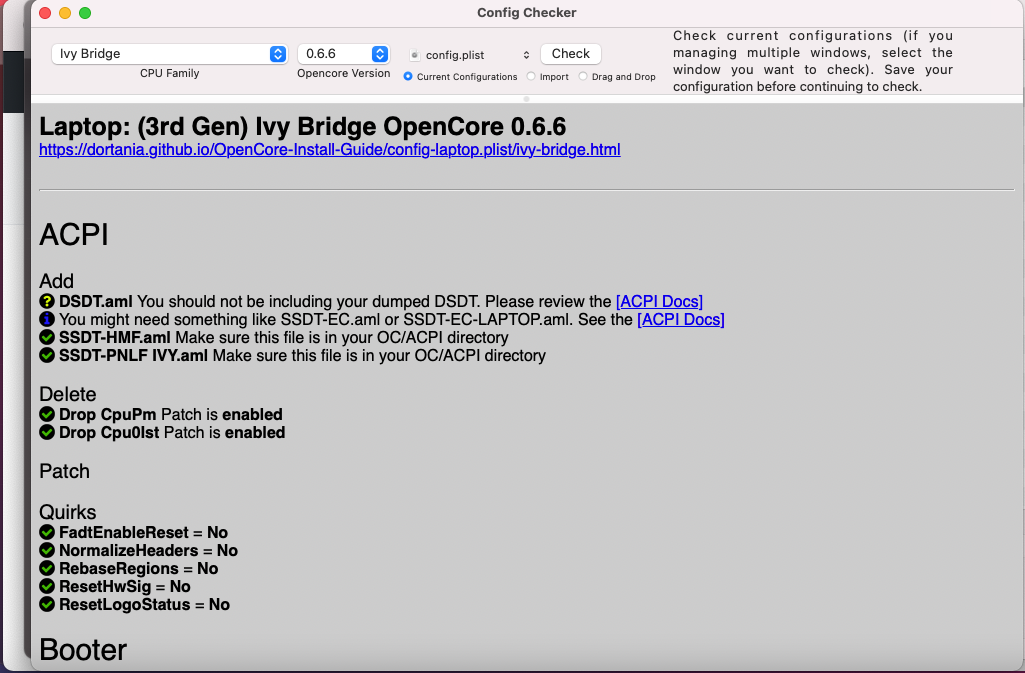The width and height of the screenshot is (1025, 673).
Task: Click the 'SSDT-HMF.aml' file name text
Action: coord(114,337)
